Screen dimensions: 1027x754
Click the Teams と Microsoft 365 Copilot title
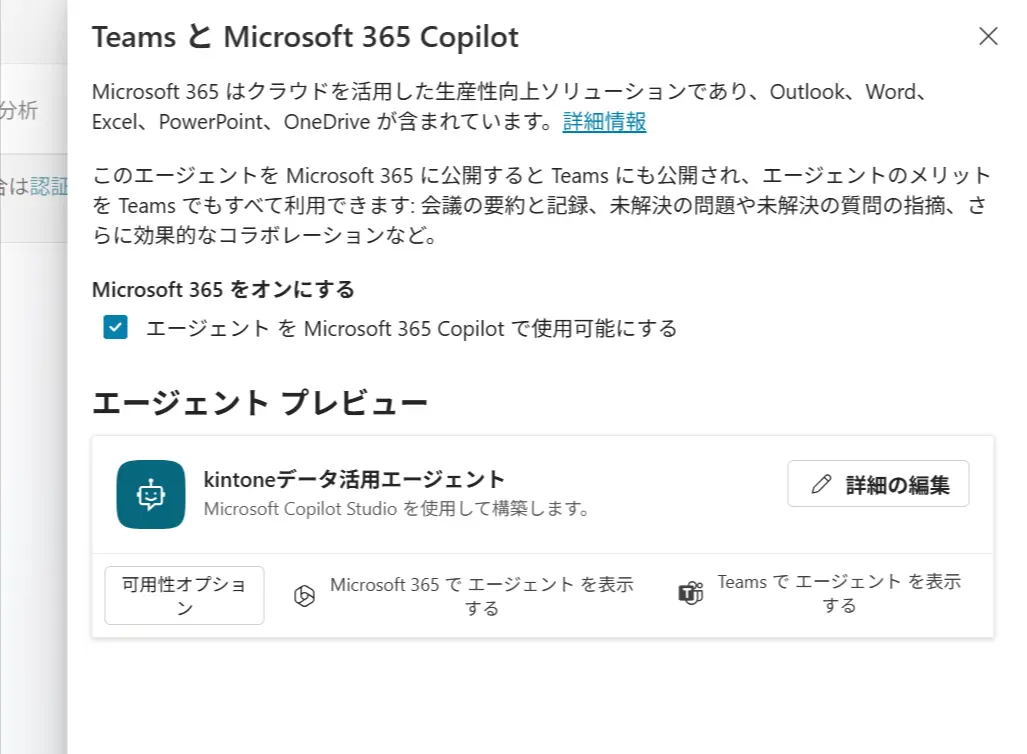pyautogui.click(x=305, y=38)
